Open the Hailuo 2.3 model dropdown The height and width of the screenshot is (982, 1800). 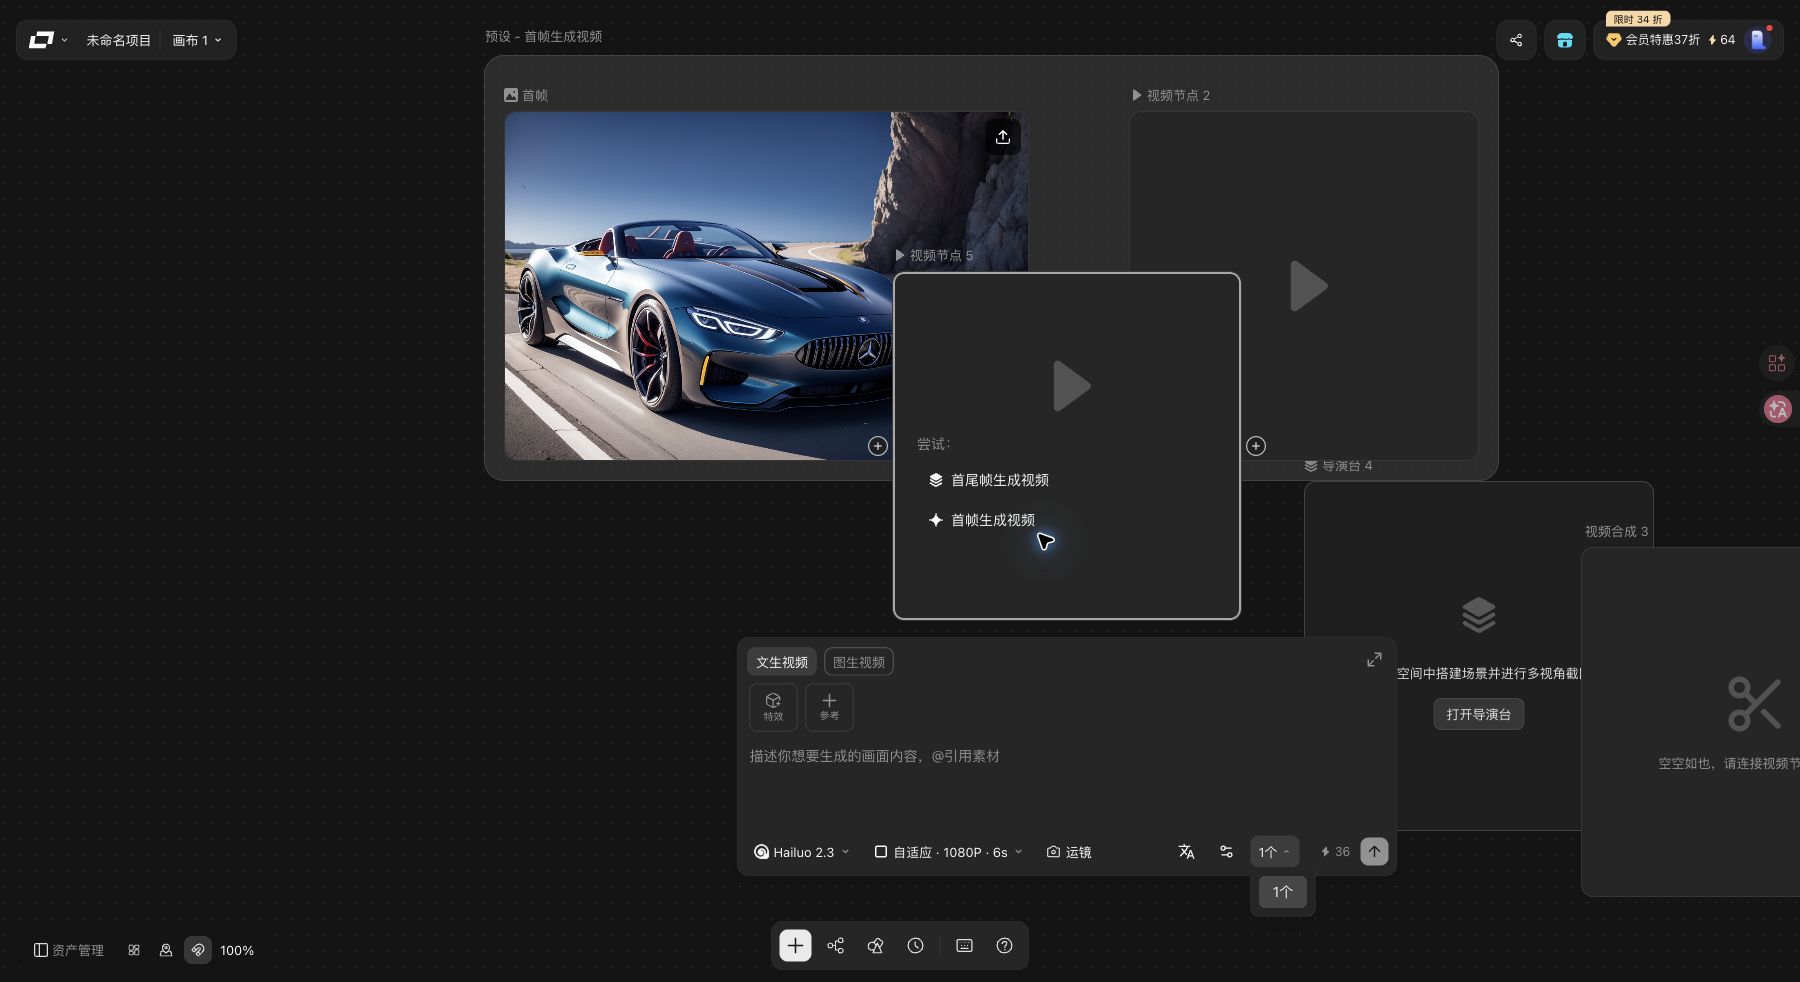(802, 852)
